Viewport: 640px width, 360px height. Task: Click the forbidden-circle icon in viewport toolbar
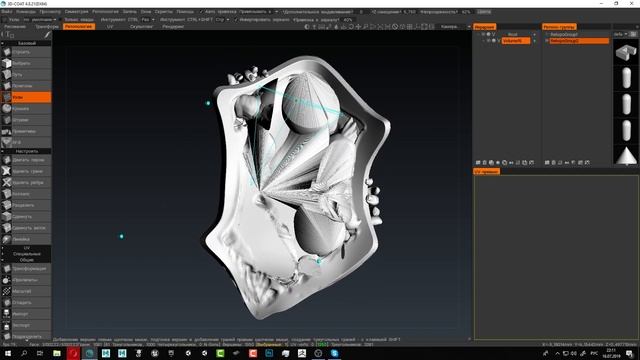pos(395,27)
